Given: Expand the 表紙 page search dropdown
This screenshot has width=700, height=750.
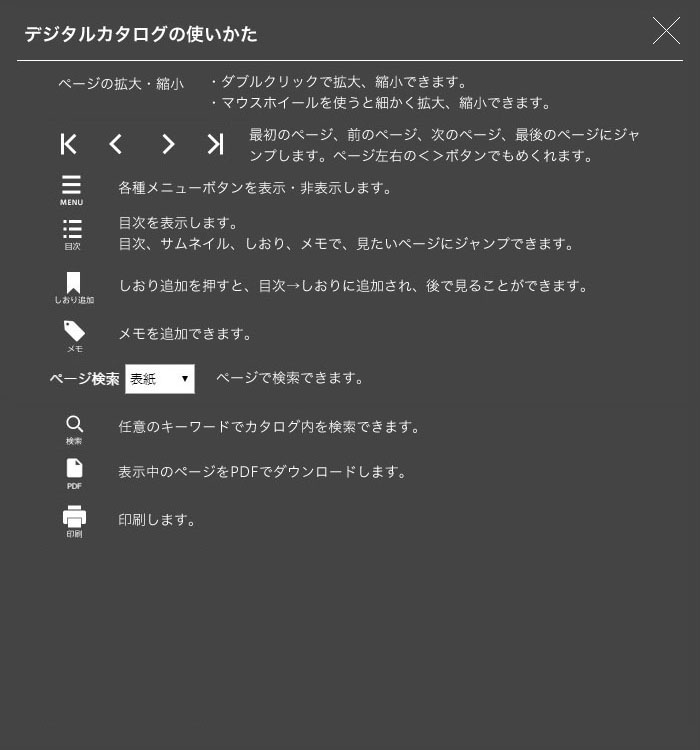Looking at the screenshot, I should coord(160,379).
